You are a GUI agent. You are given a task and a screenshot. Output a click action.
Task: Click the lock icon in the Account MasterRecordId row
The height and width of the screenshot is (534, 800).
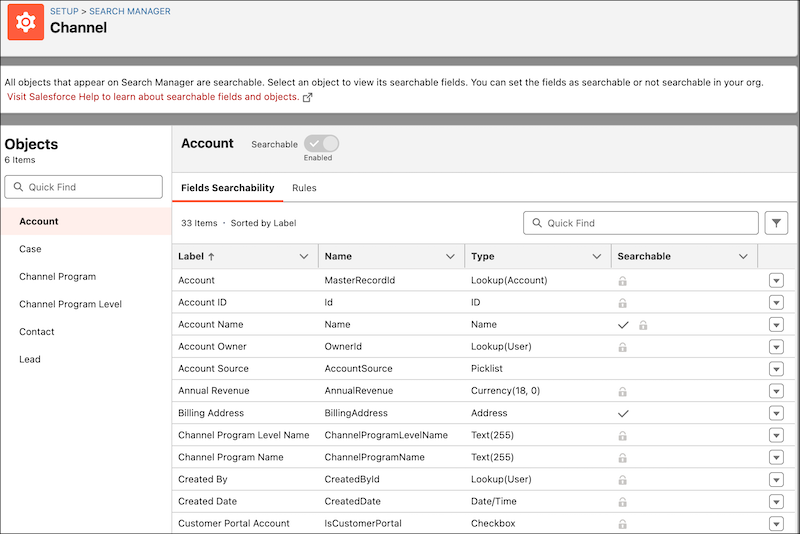[x=622, y=281]
